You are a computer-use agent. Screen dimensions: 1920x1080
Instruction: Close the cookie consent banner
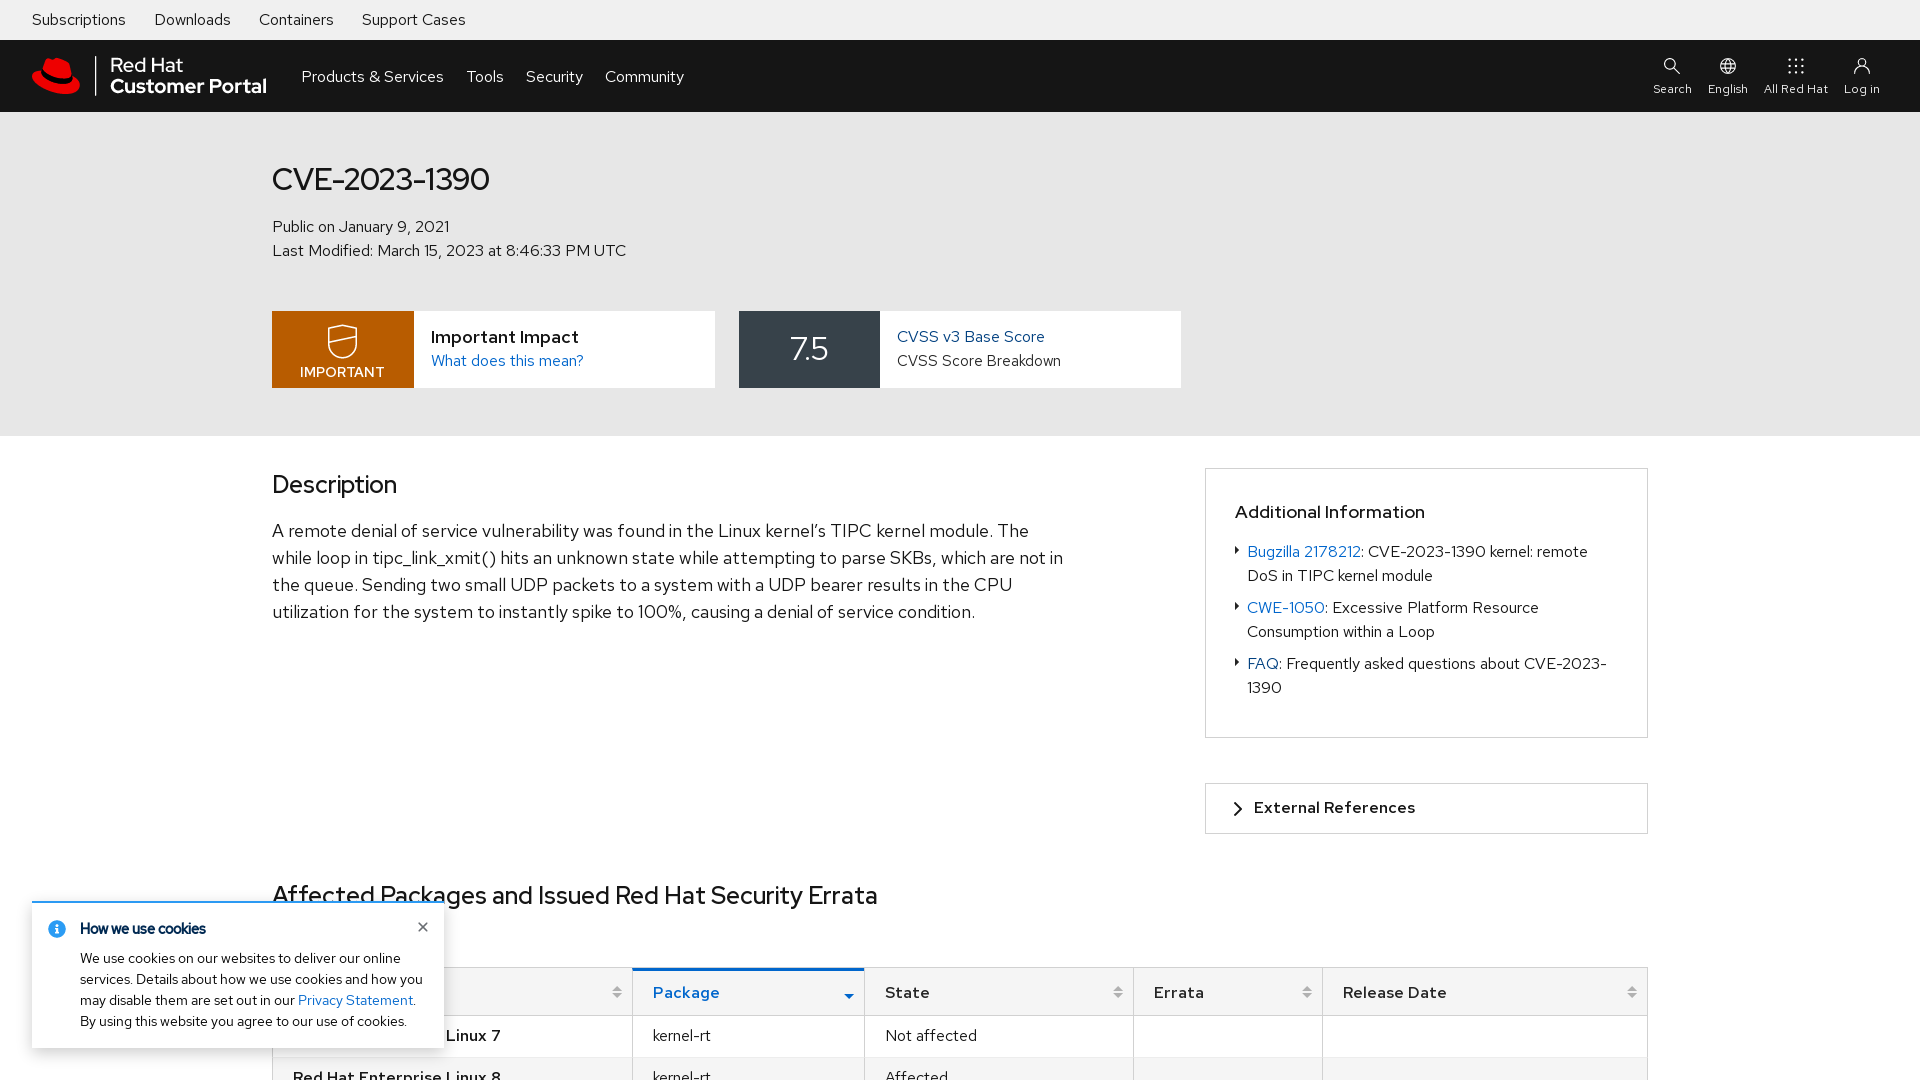pos(423,927)
